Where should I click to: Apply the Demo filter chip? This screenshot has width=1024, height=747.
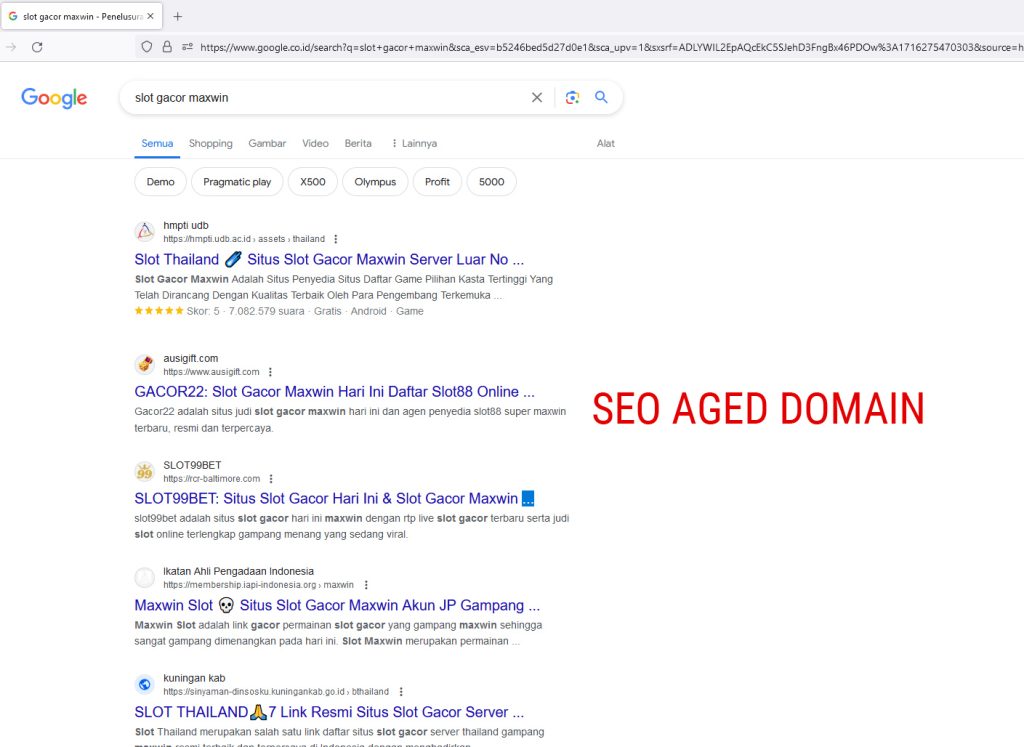(161, 182)
